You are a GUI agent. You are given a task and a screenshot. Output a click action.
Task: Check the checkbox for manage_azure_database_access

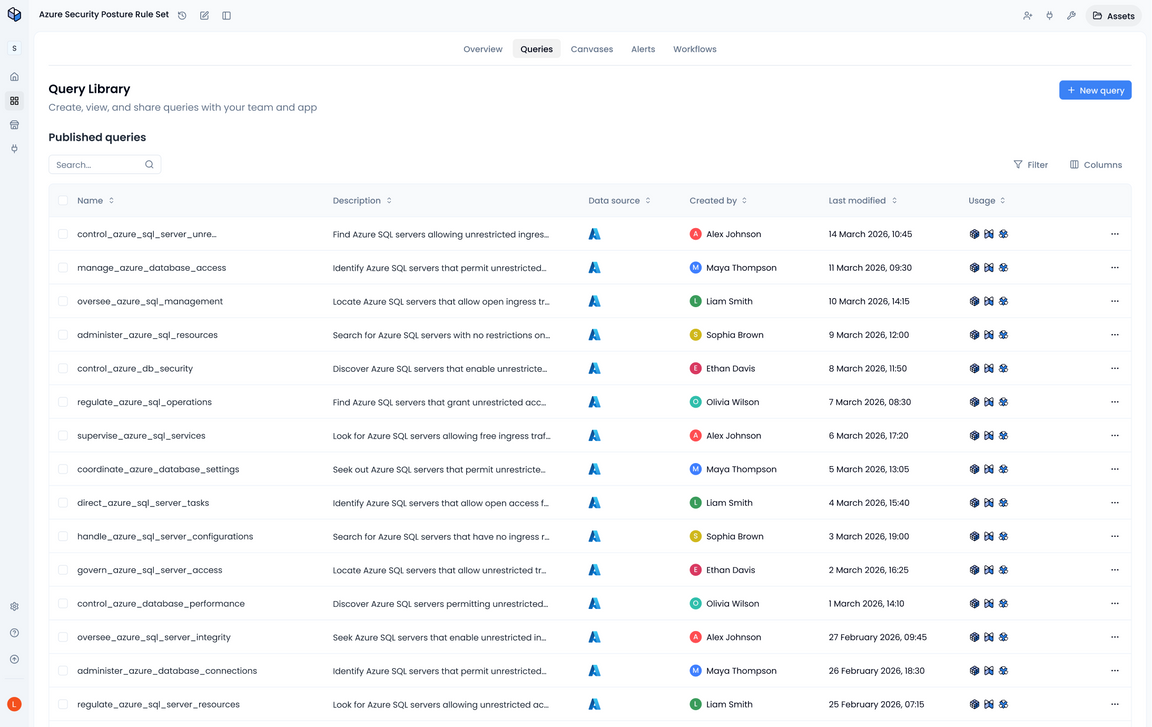63,267
